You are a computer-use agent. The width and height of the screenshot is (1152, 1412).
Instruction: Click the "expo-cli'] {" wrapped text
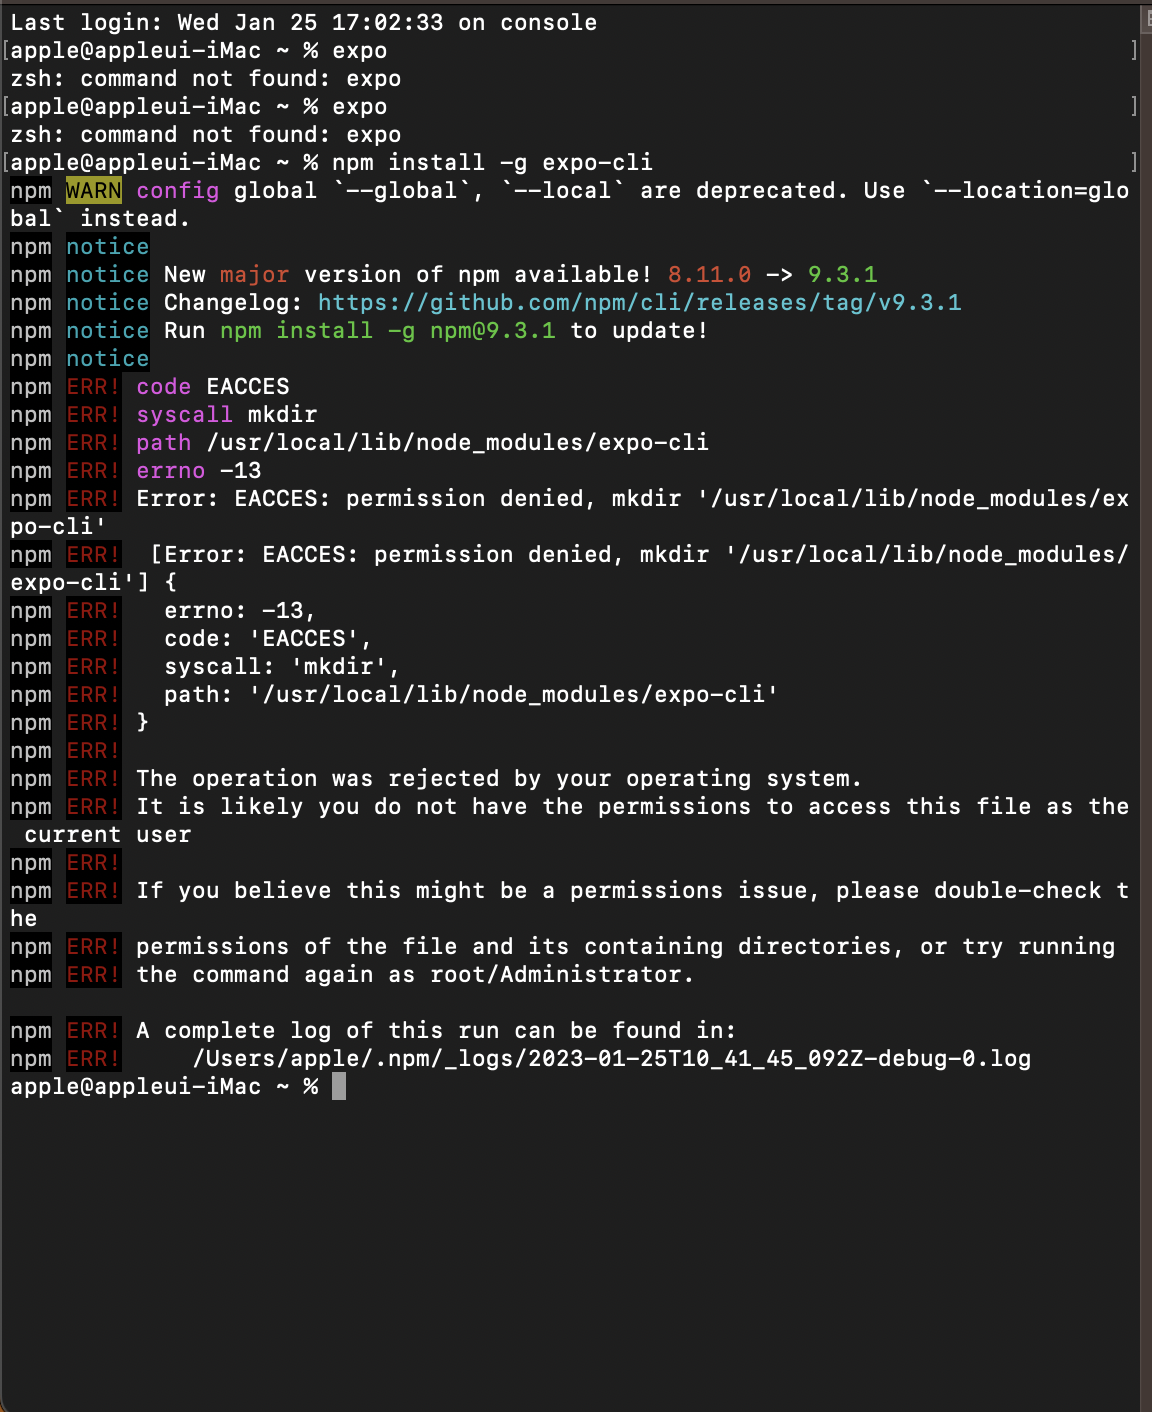[x=94, y=582]
